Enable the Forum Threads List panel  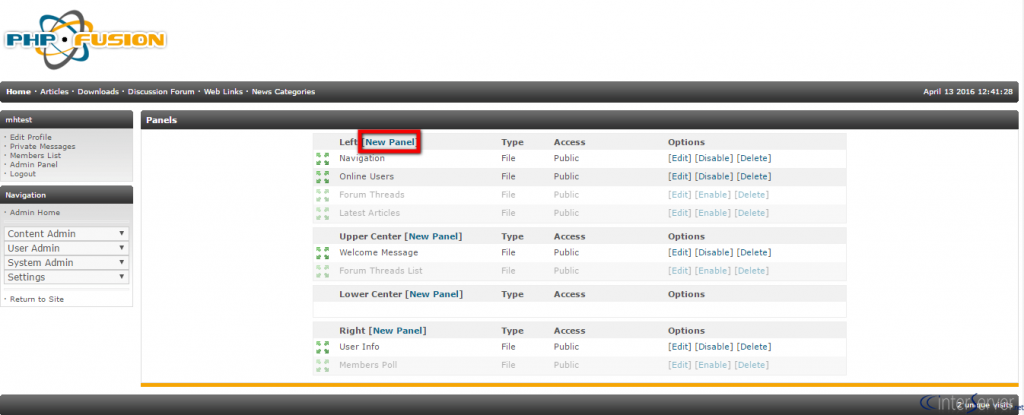[x=712, y=271]
